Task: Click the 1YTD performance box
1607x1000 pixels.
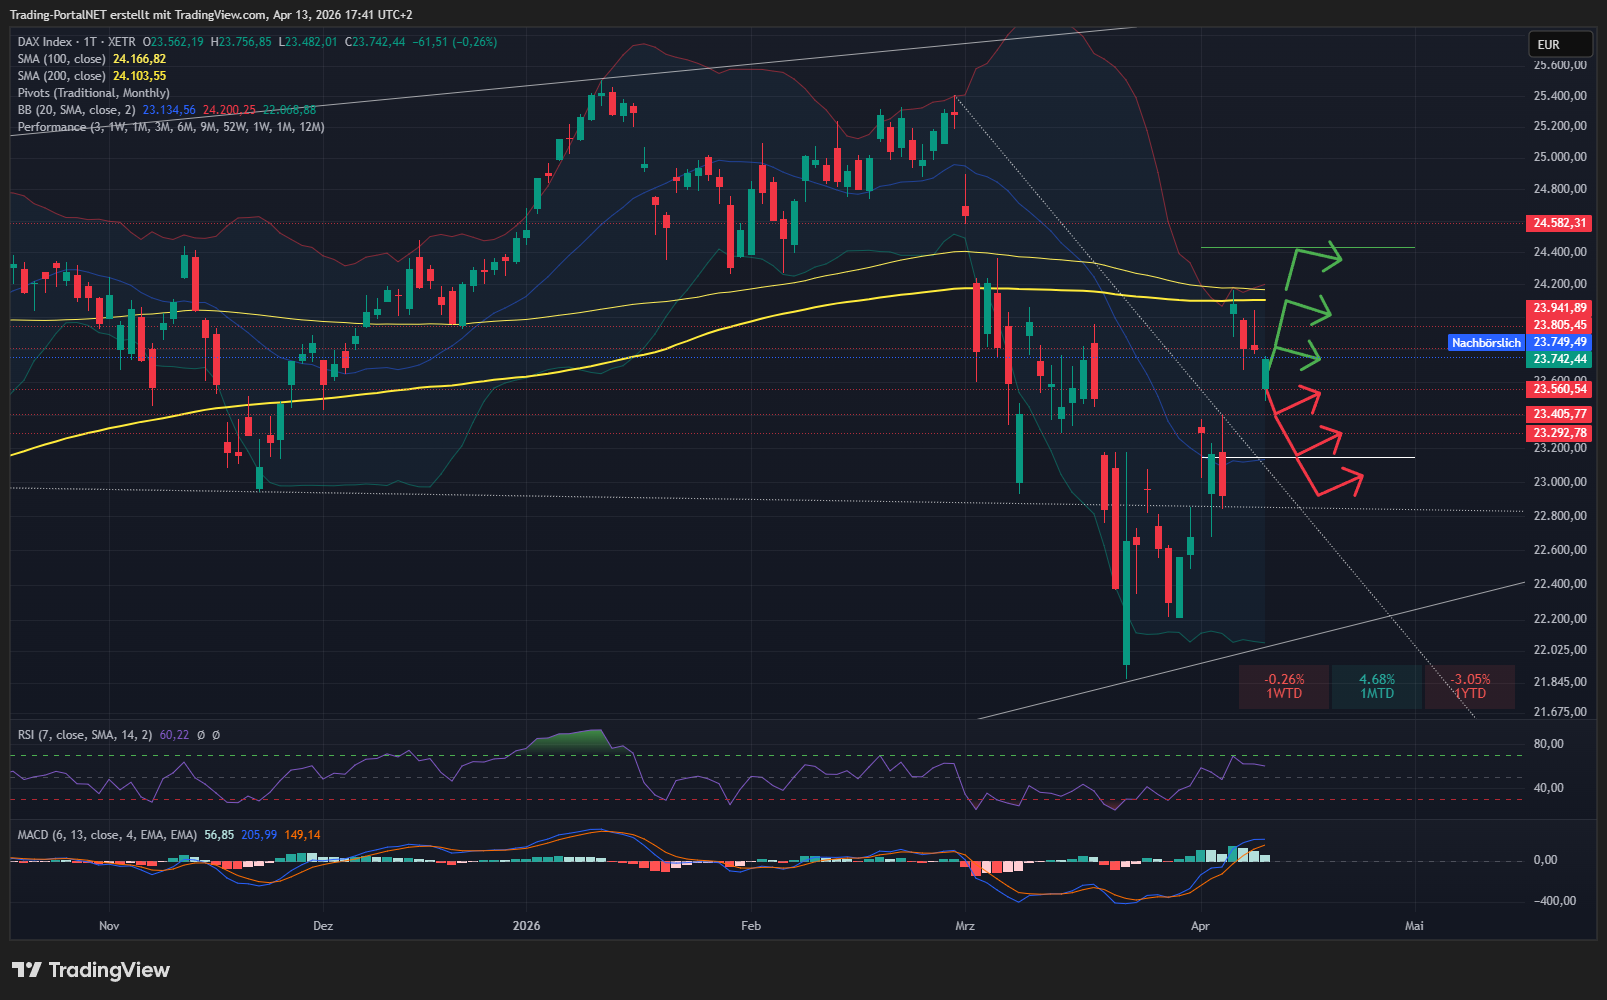Action: click(1470, 687)
